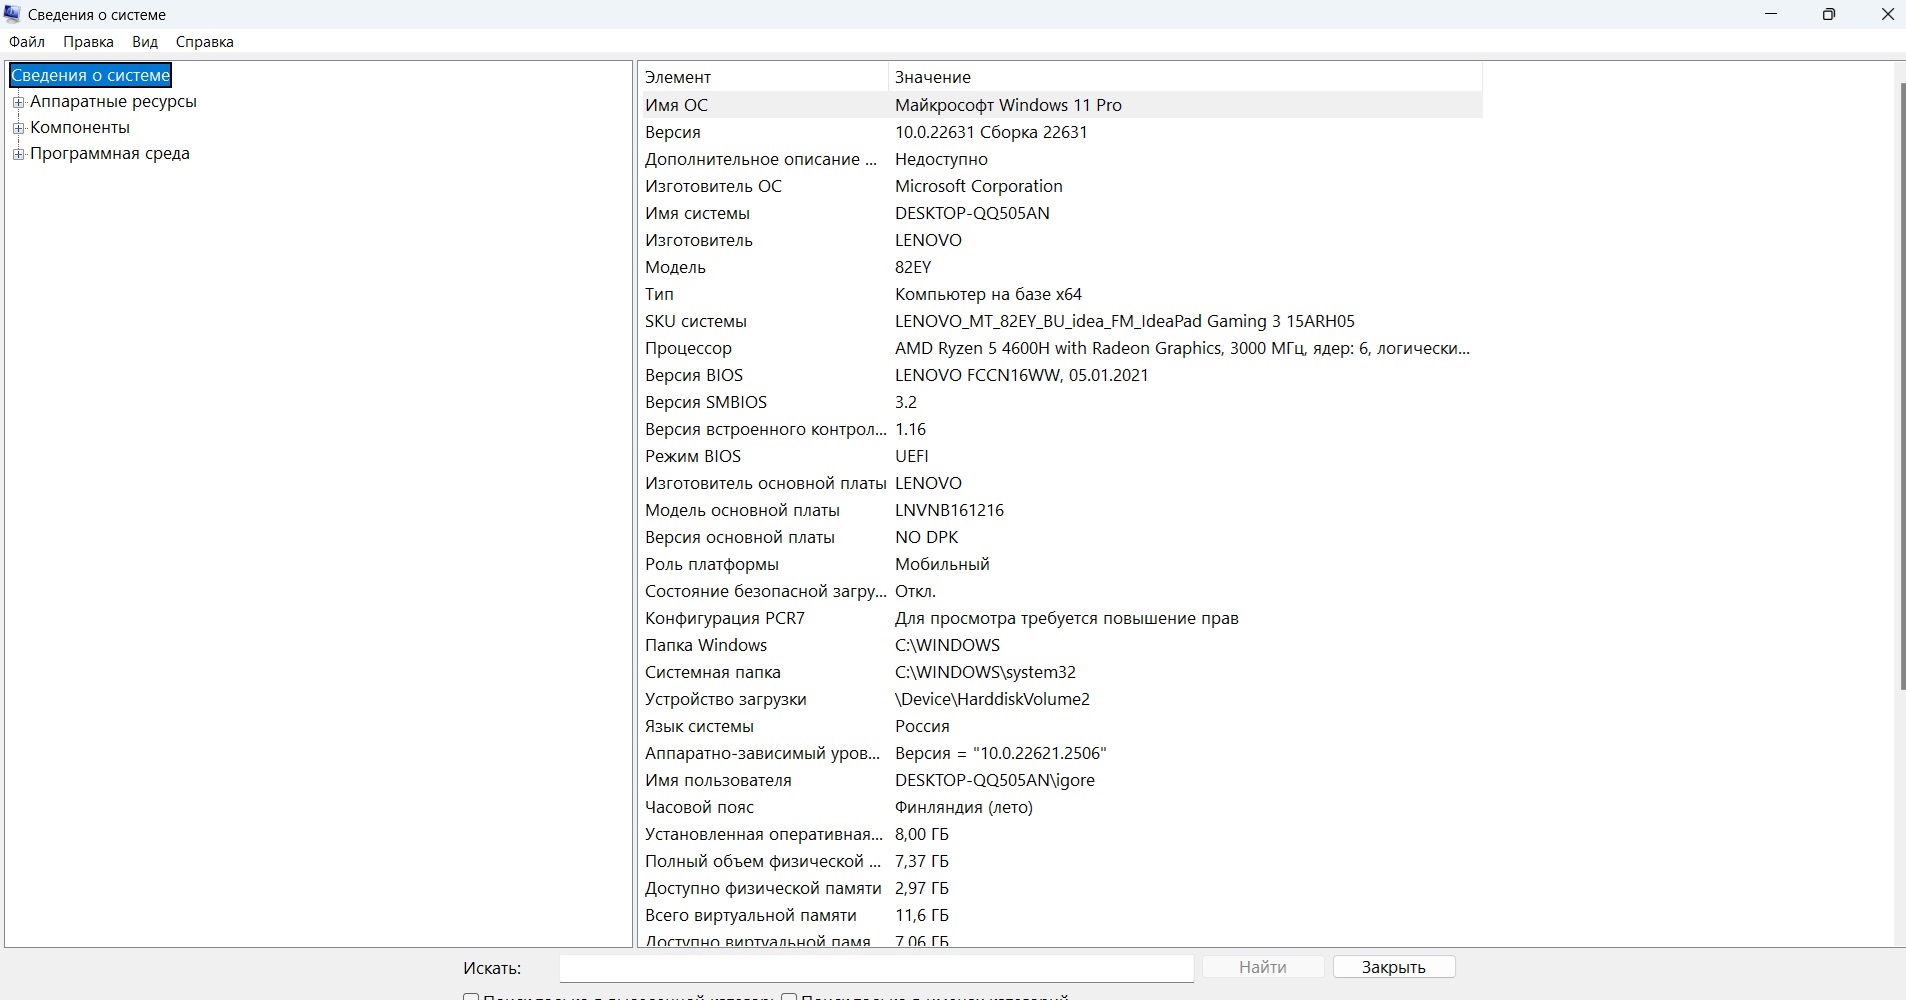Select the Процессор row in the list
The width and height of the screenshot is (1906, 1000).
[x=688, y=348]
